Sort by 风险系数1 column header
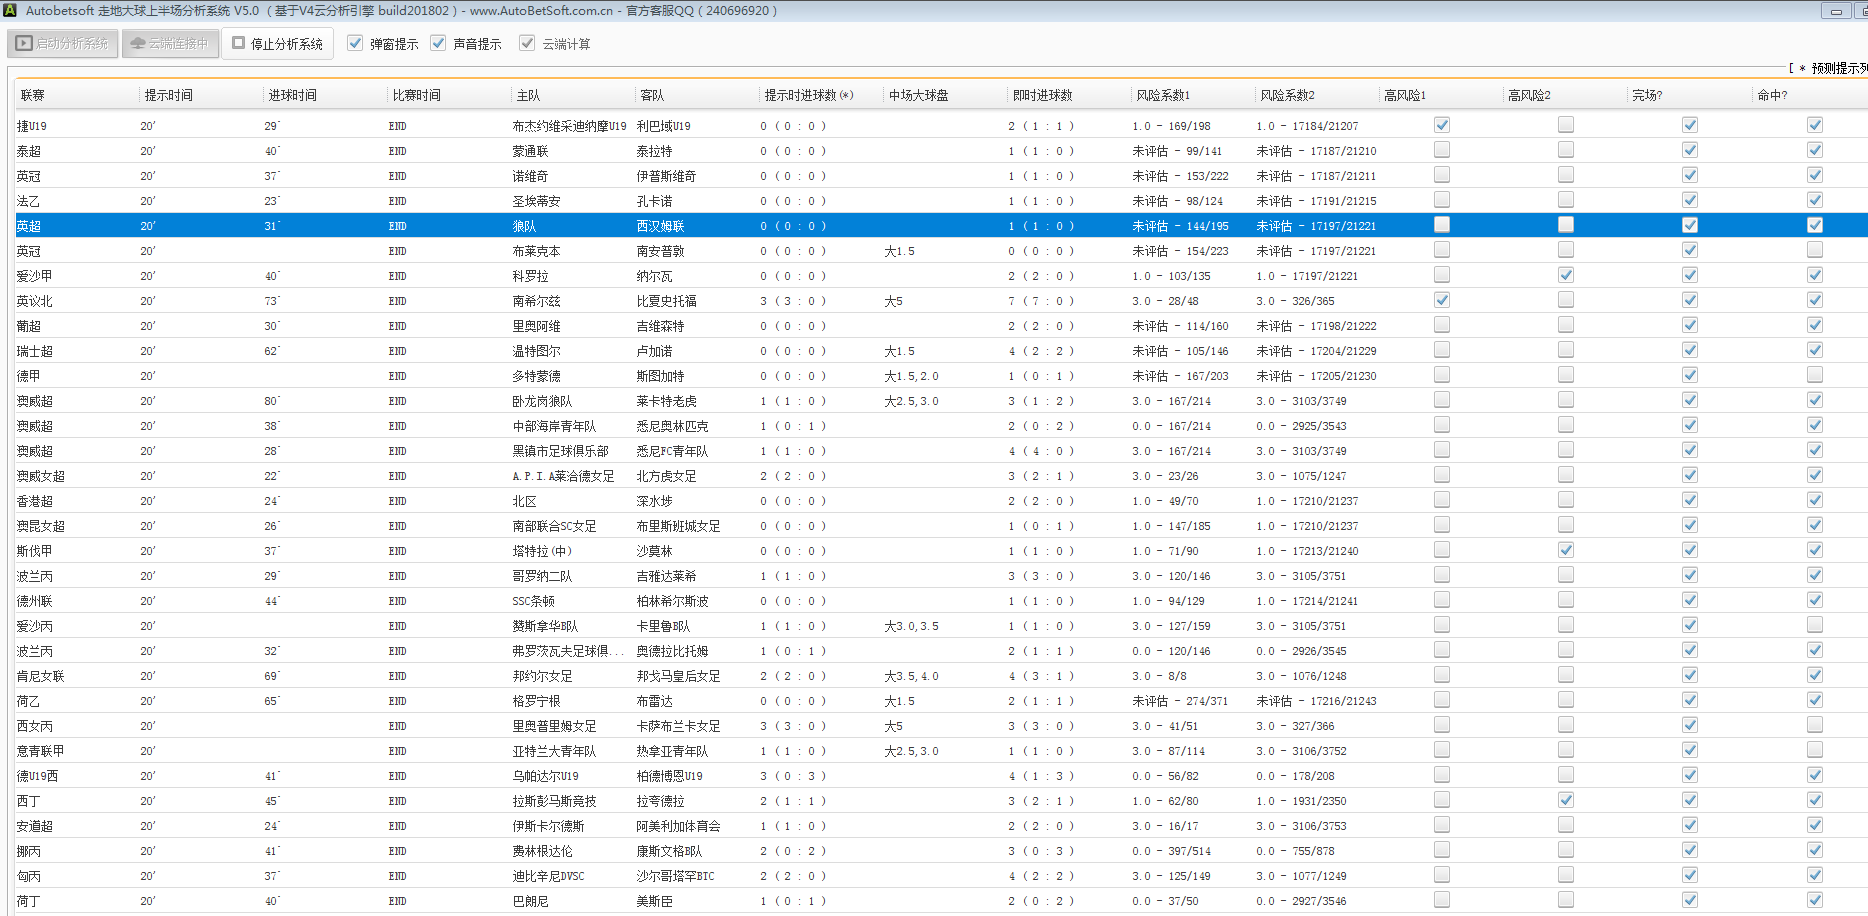Image resolution: width=1868 pixels, height=916 pixels. pyautogui.click(x=1163, y=95)
